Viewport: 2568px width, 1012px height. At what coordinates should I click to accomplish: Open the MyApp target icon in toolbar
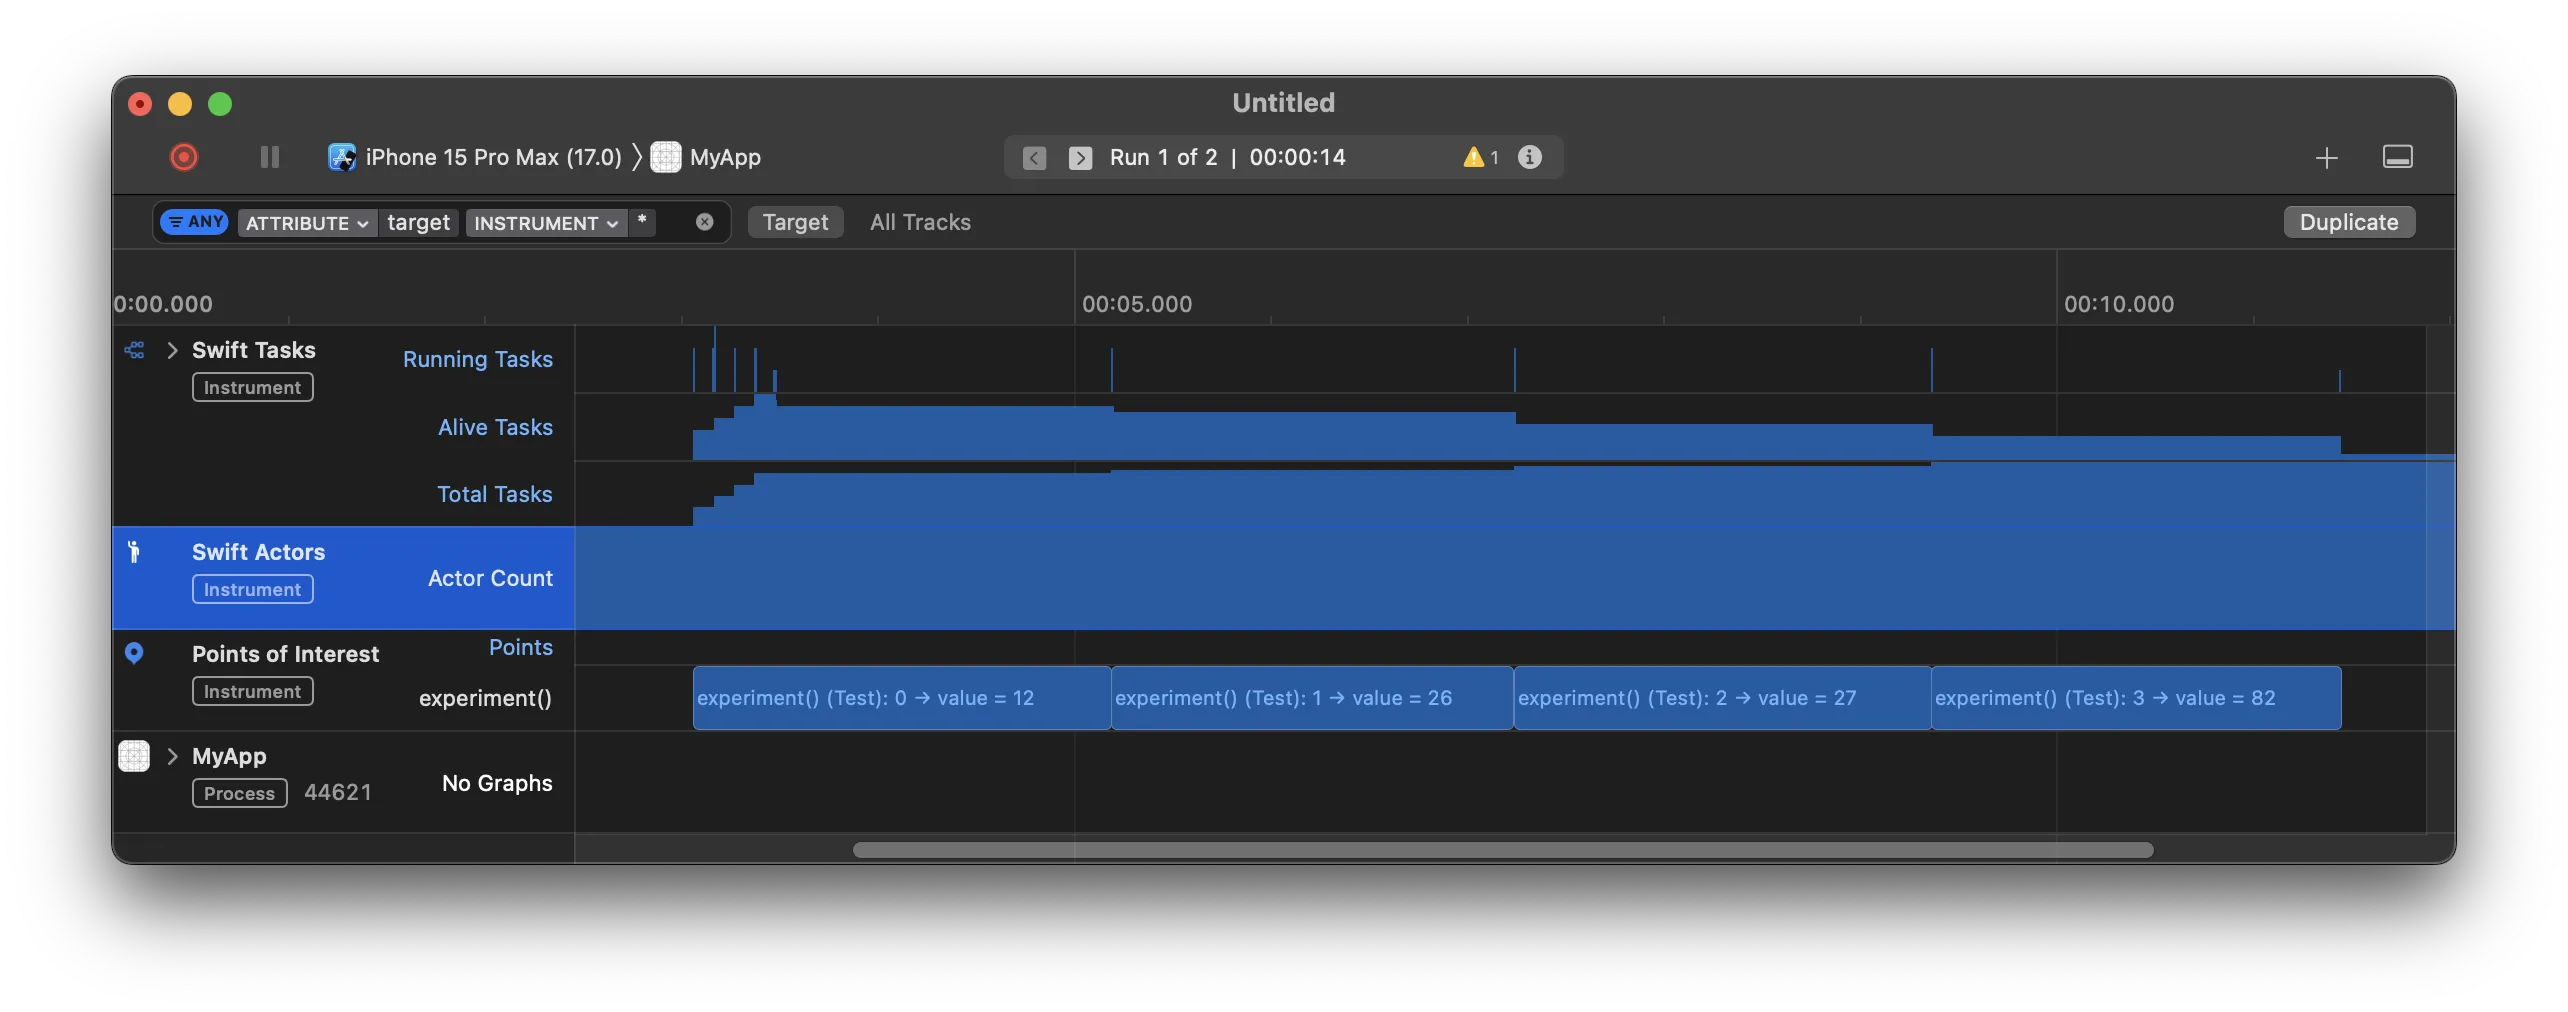point(666,157)
